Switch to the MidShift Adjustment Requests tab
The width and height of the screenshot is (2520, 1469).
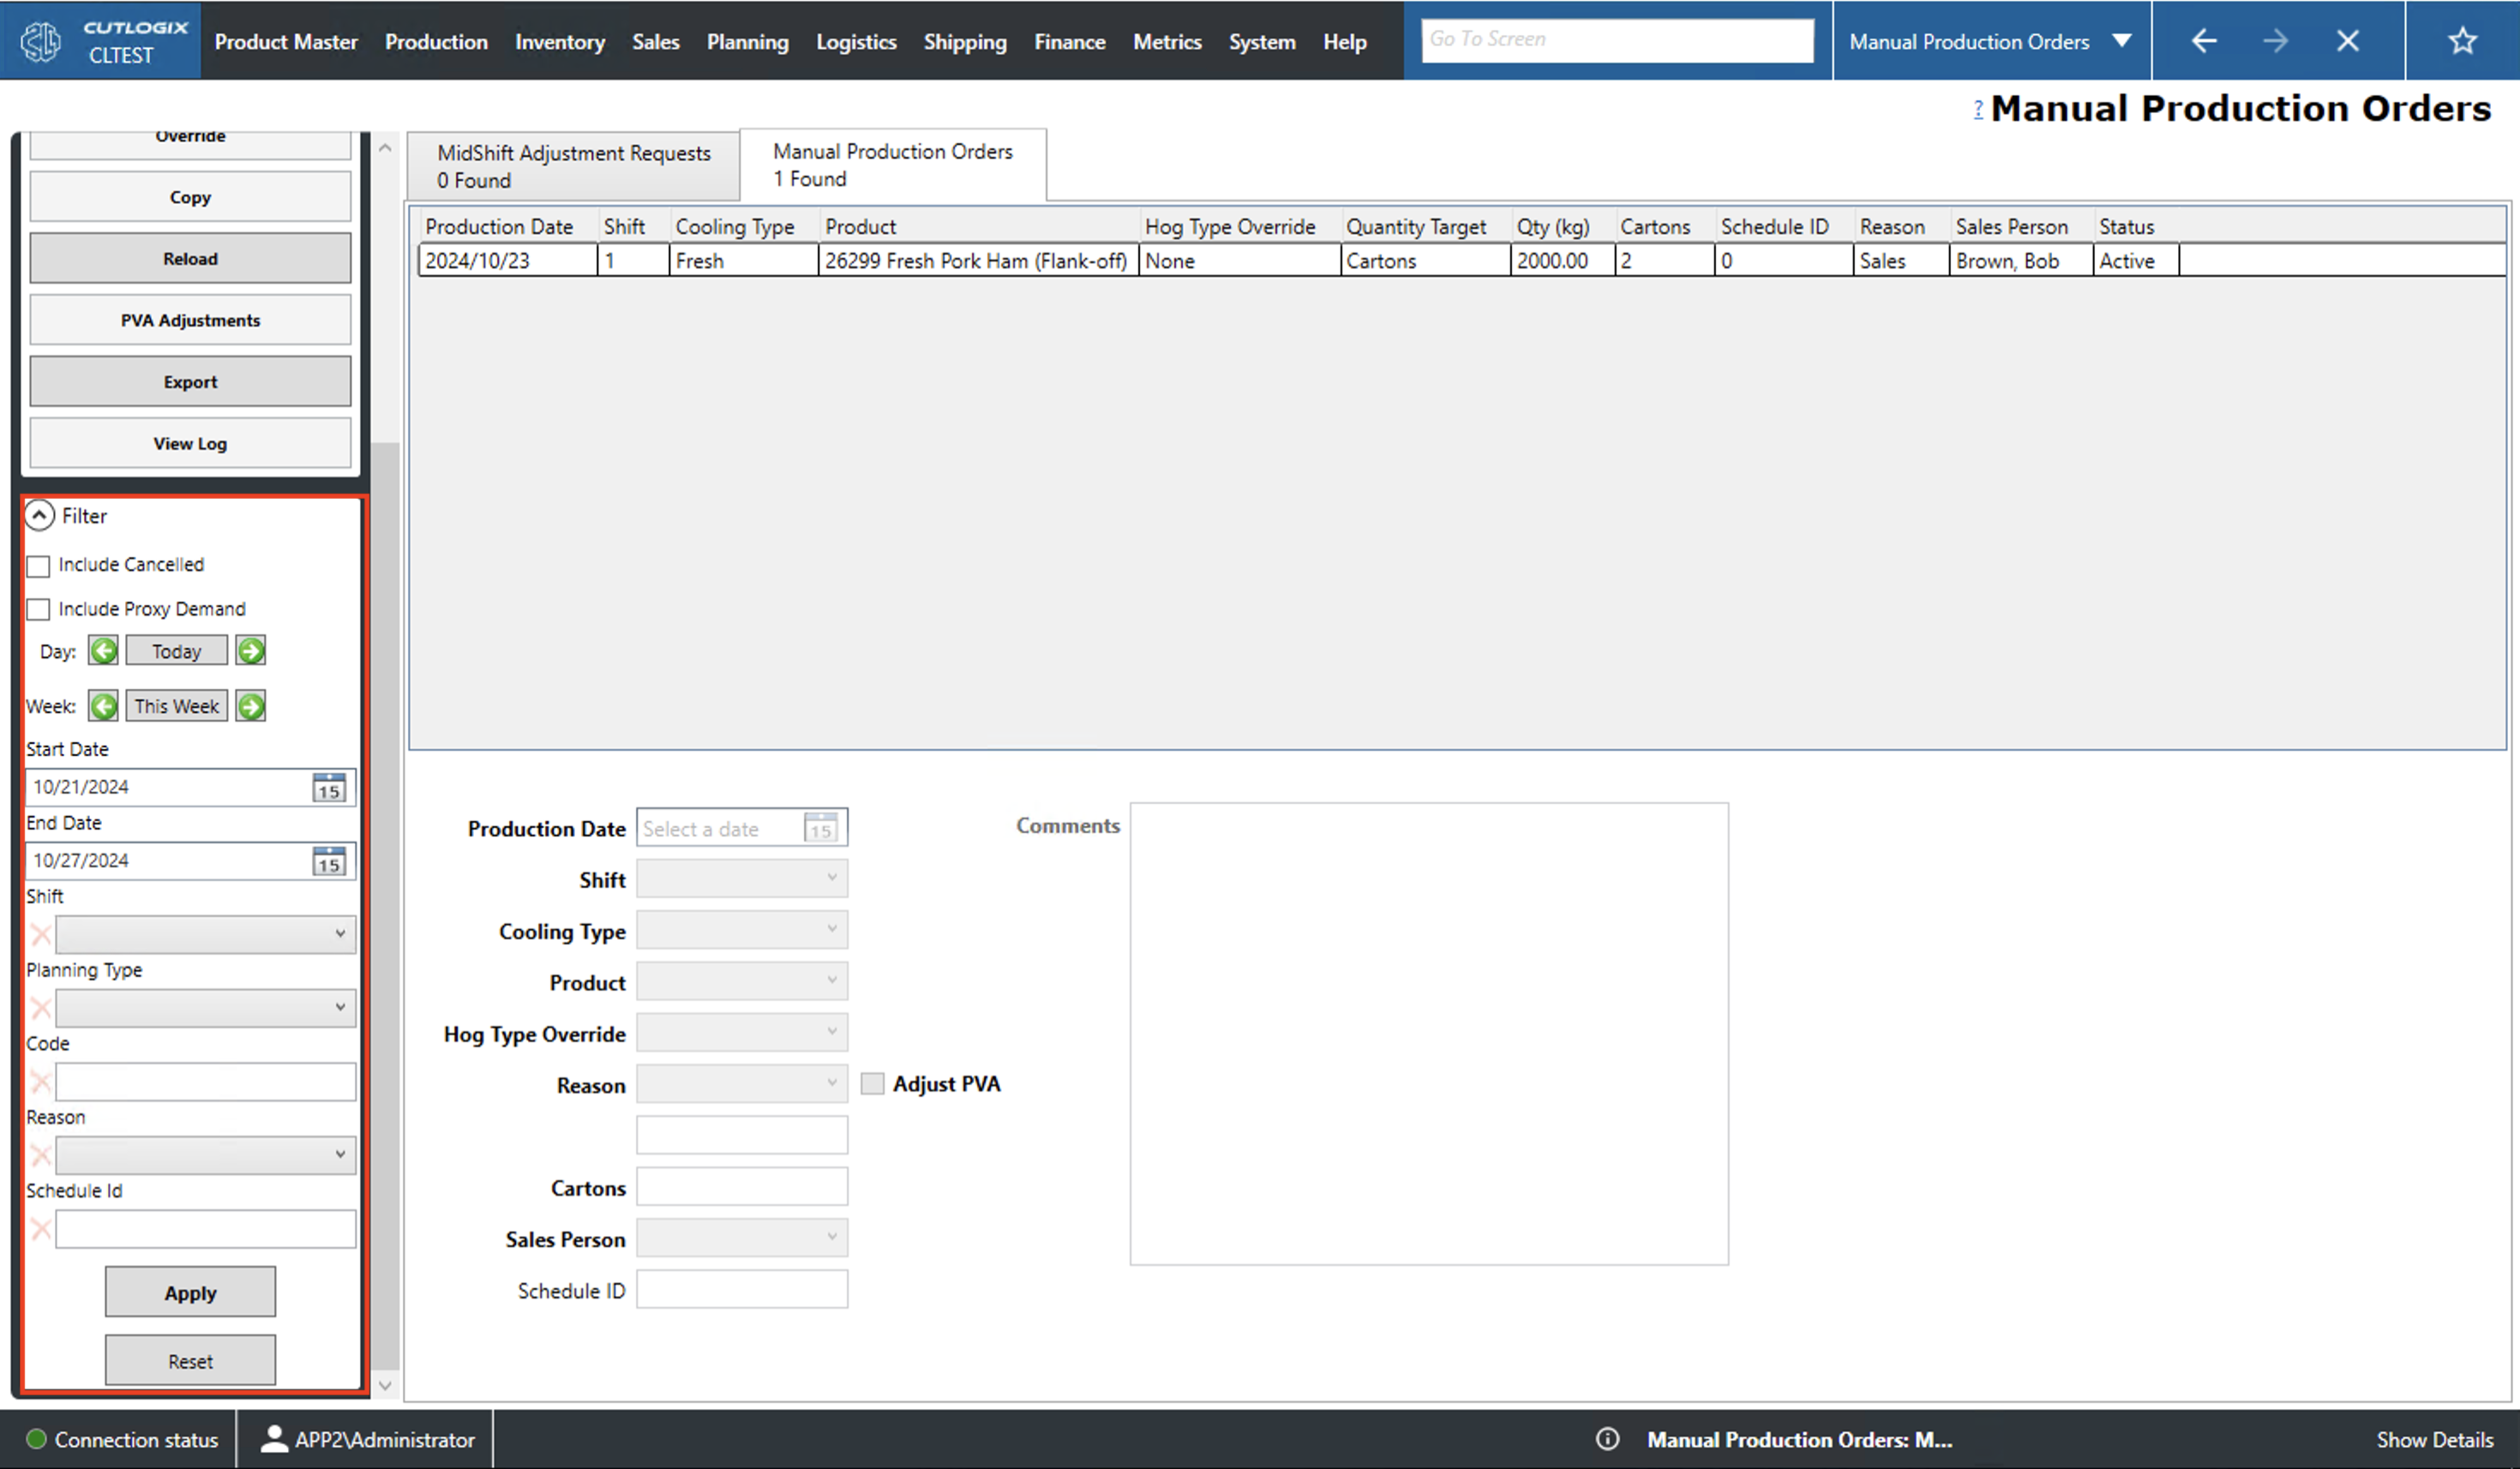point(573,165)
